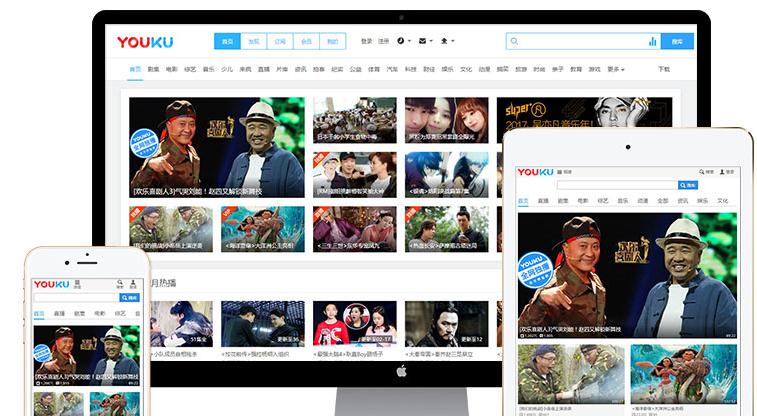Open the 音乐 channel on desktop nav bar
Viewport: 757px width, 416px height.
[x=209, y=69]
